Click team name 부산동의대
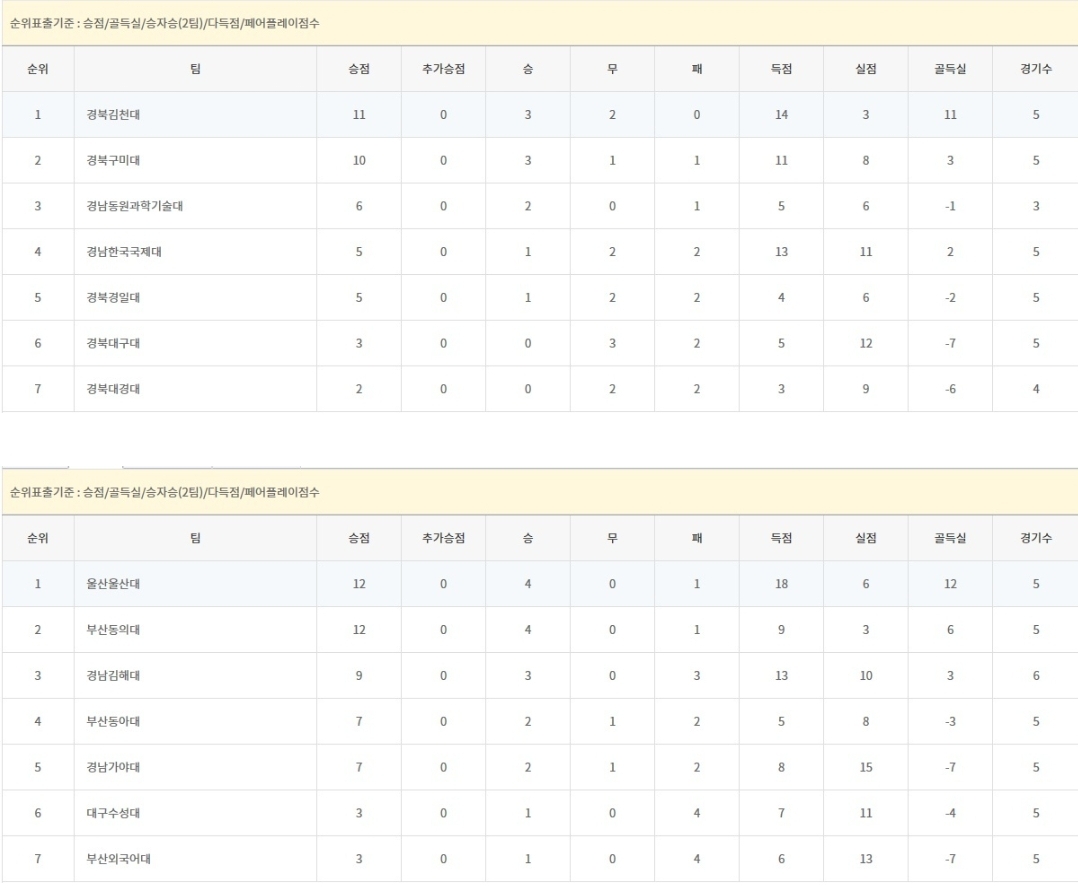The image size is (1078, 890). click(113, 630)
